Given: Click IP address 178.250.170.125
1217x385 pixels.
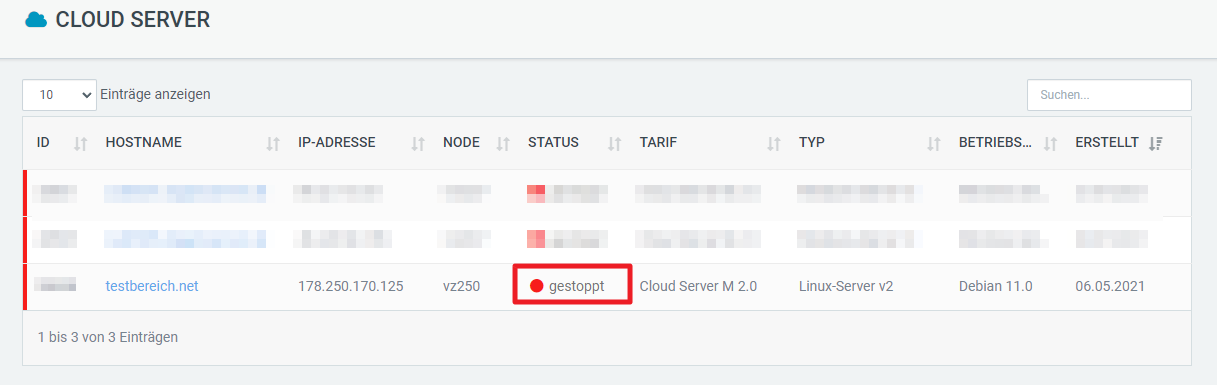Looking at the screenshot, I should (351, 286).
